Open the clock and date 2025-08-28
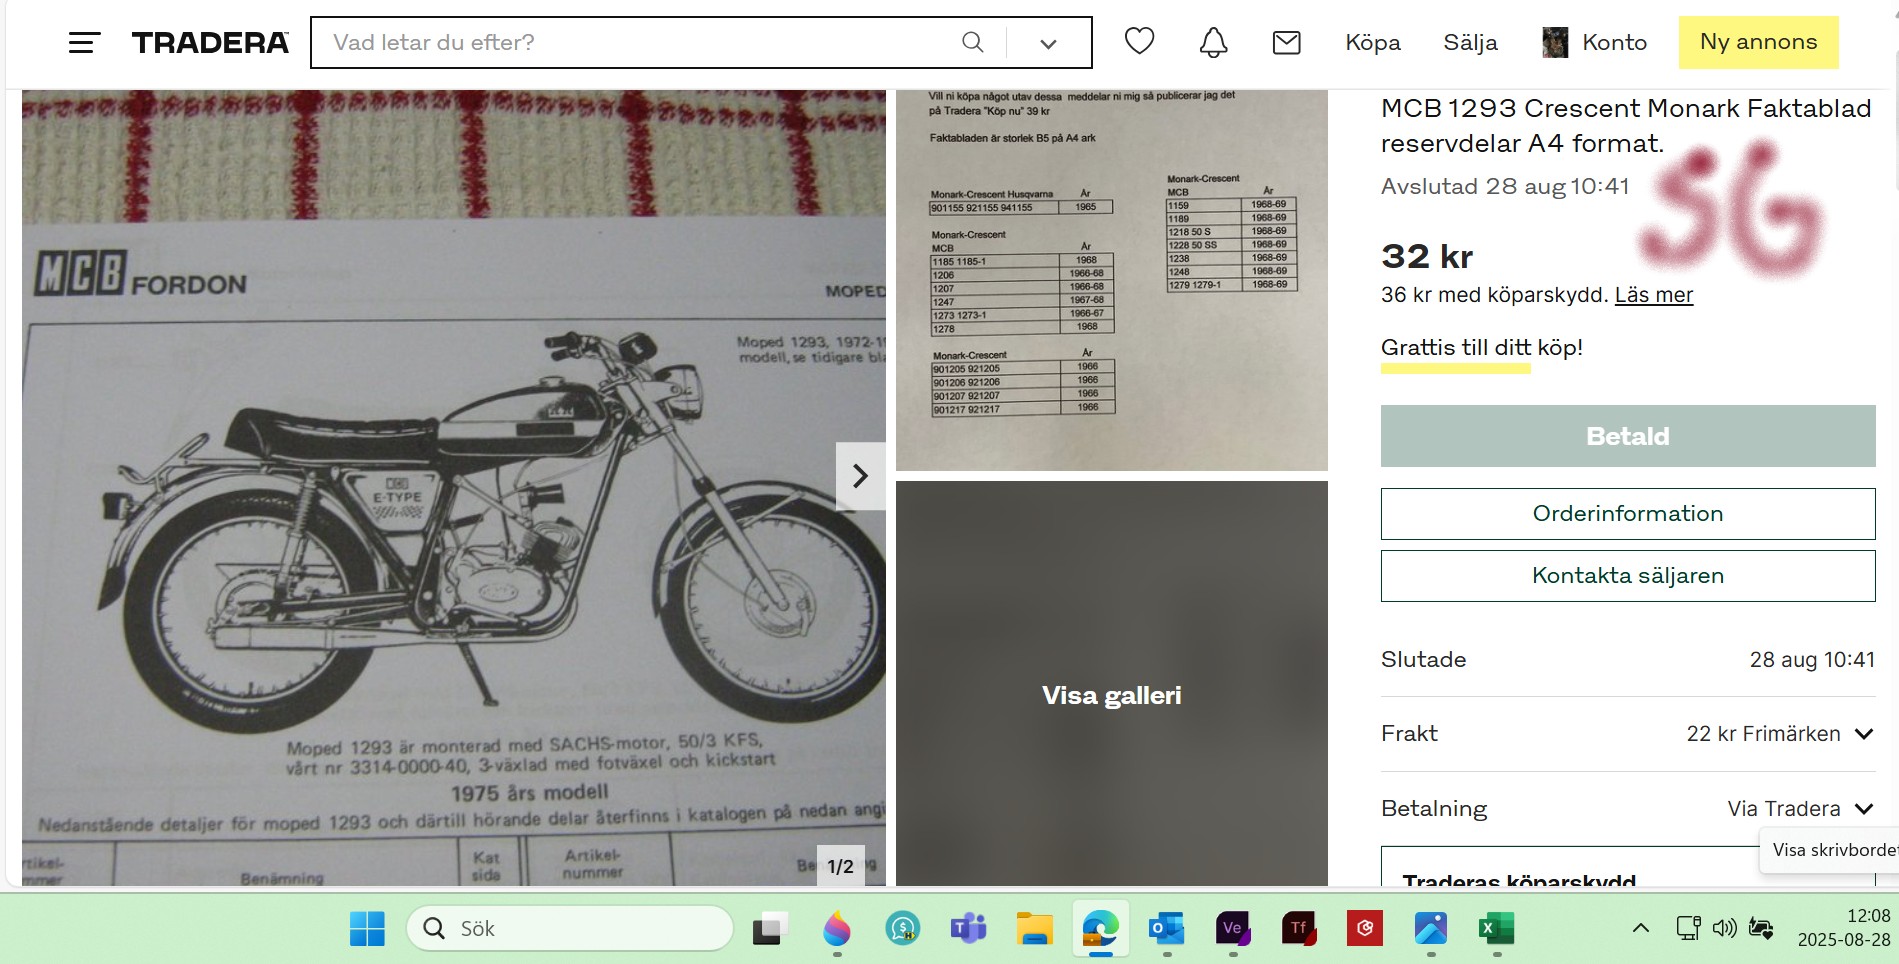Screen dimensions: 1899x964 click(x=1844, y=928)
